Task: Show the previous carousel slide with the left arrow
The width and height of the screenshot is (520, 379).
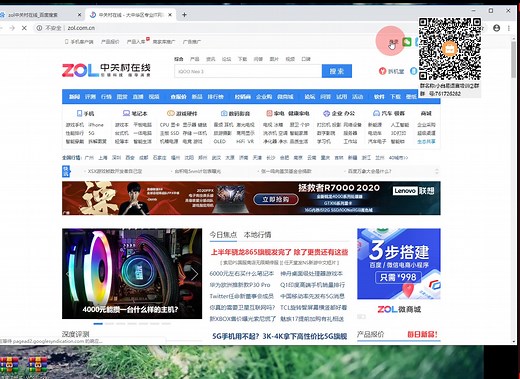Action: 68,274
